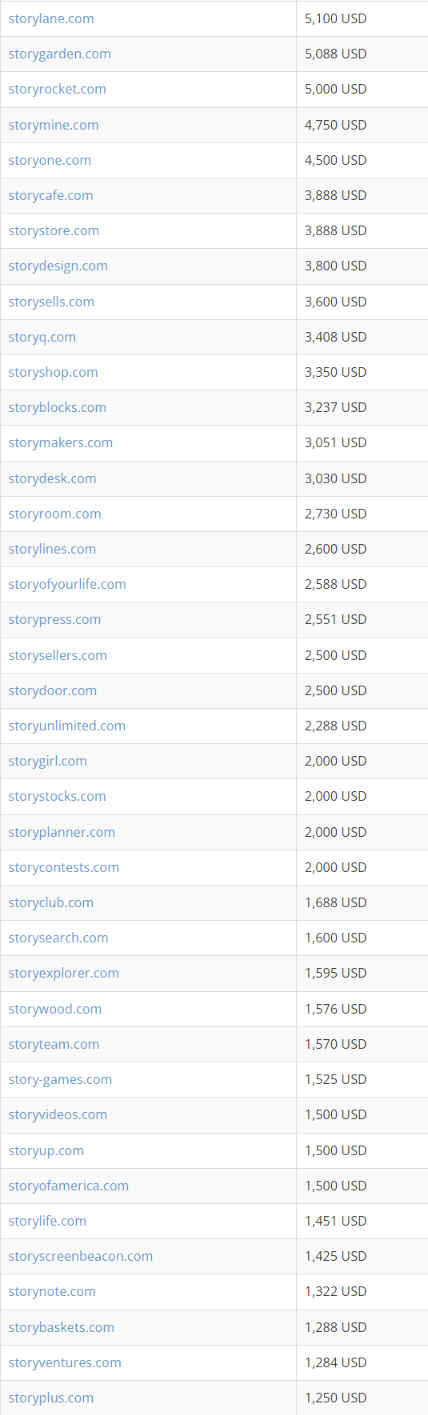Image resolution: width=428 pixels, height=1415 pixels.
Task: Visit the storycafe.com link
Action: pyautogui.click(x=51, y=195)
